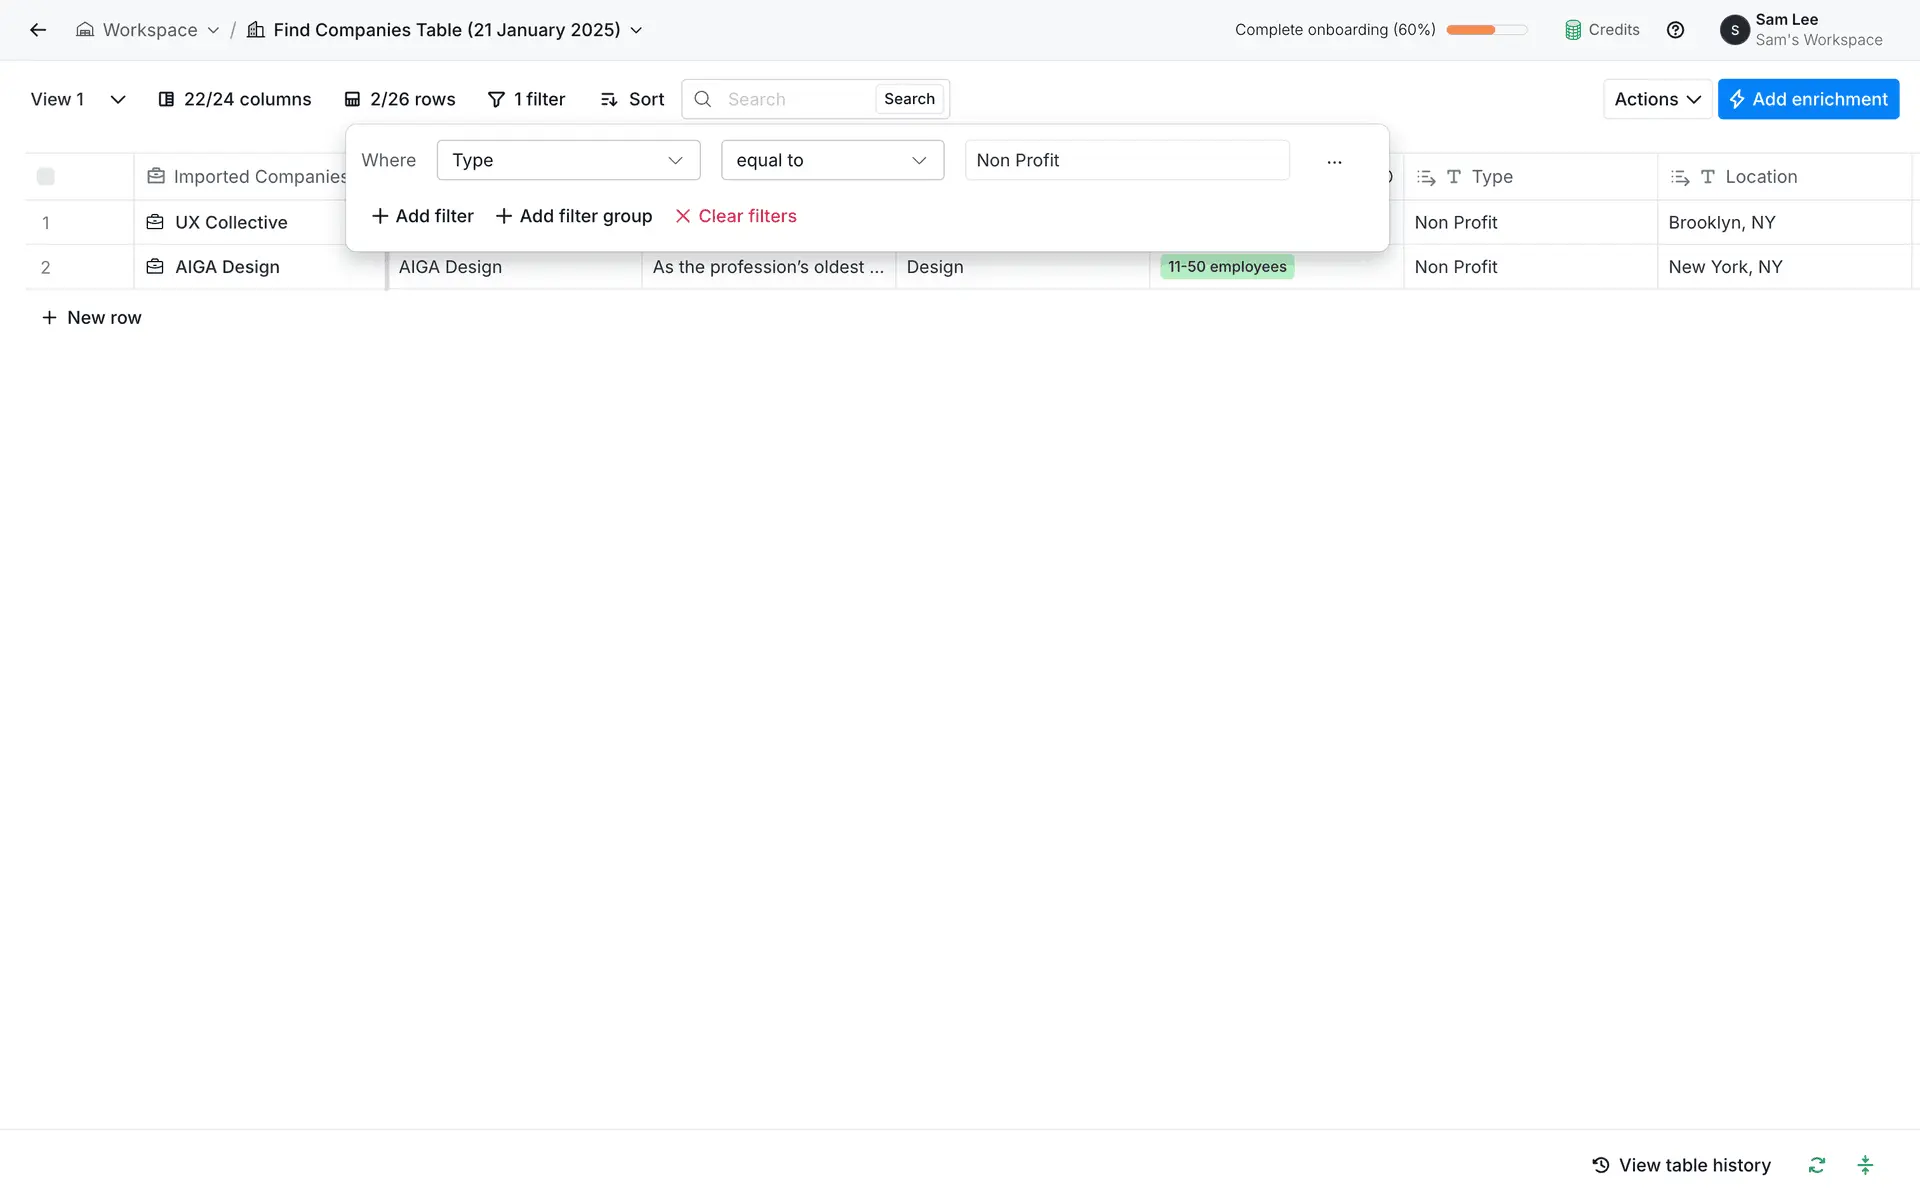Click the back arrow icon

pyautogui.click(x=38, y=30)
